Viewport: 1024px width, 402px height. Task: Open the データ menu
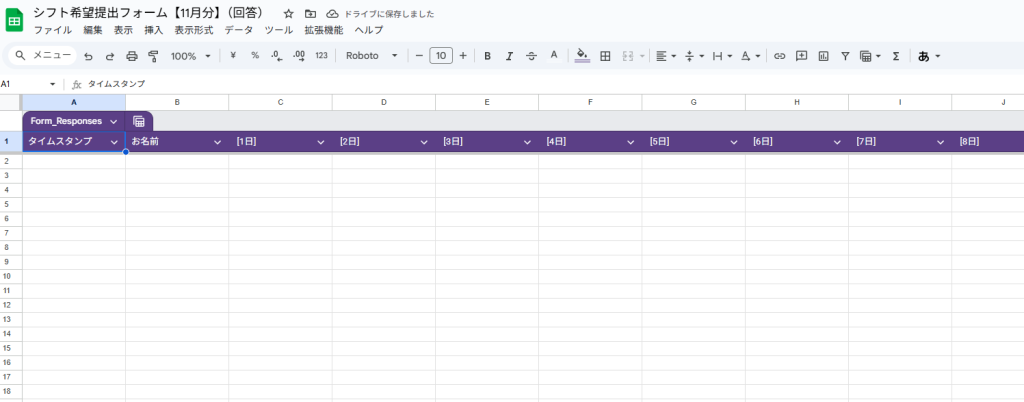coord(238,30)
